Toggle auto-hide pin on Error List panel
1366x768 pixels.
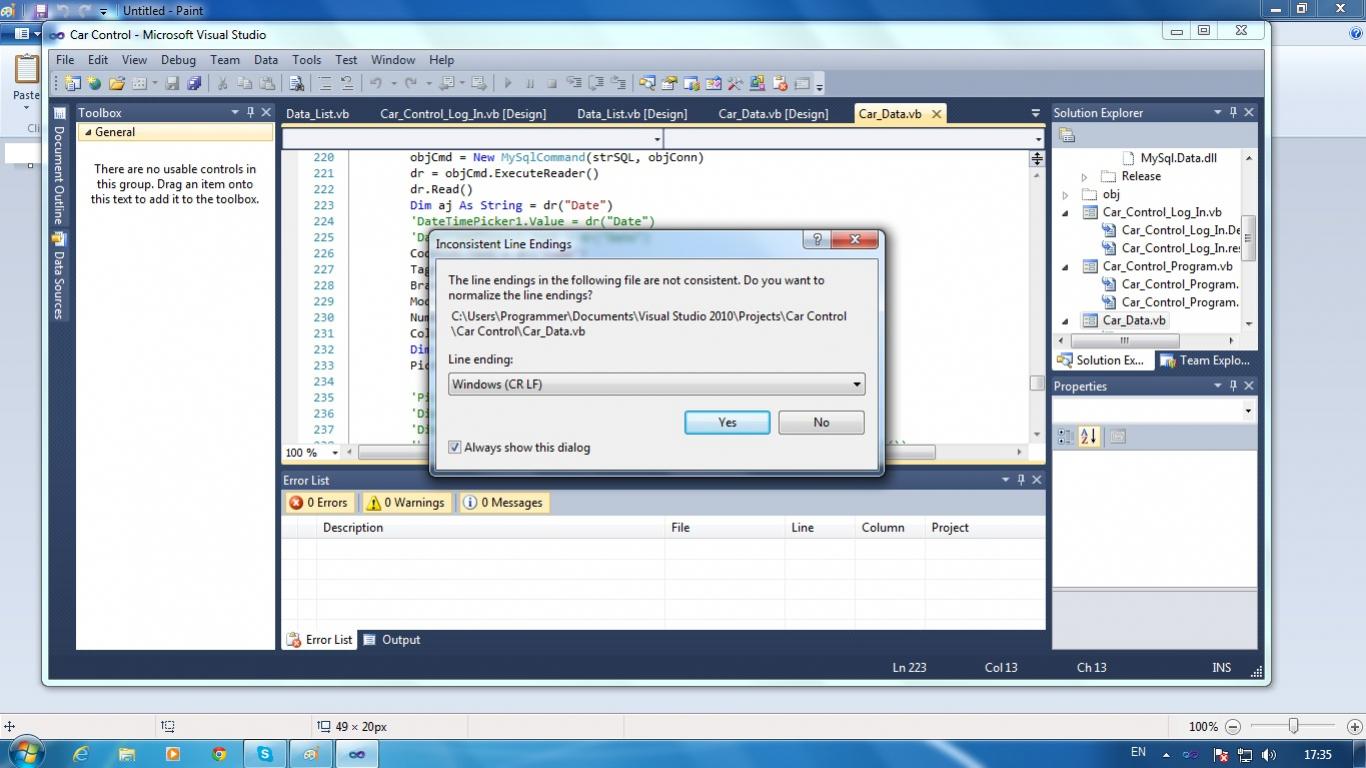tap(1021, 480)
